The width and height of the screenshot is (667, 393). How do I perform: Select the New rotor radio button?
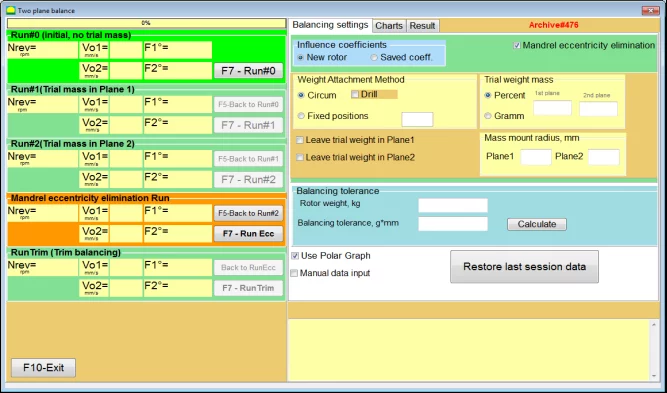(x=301, y=57)
